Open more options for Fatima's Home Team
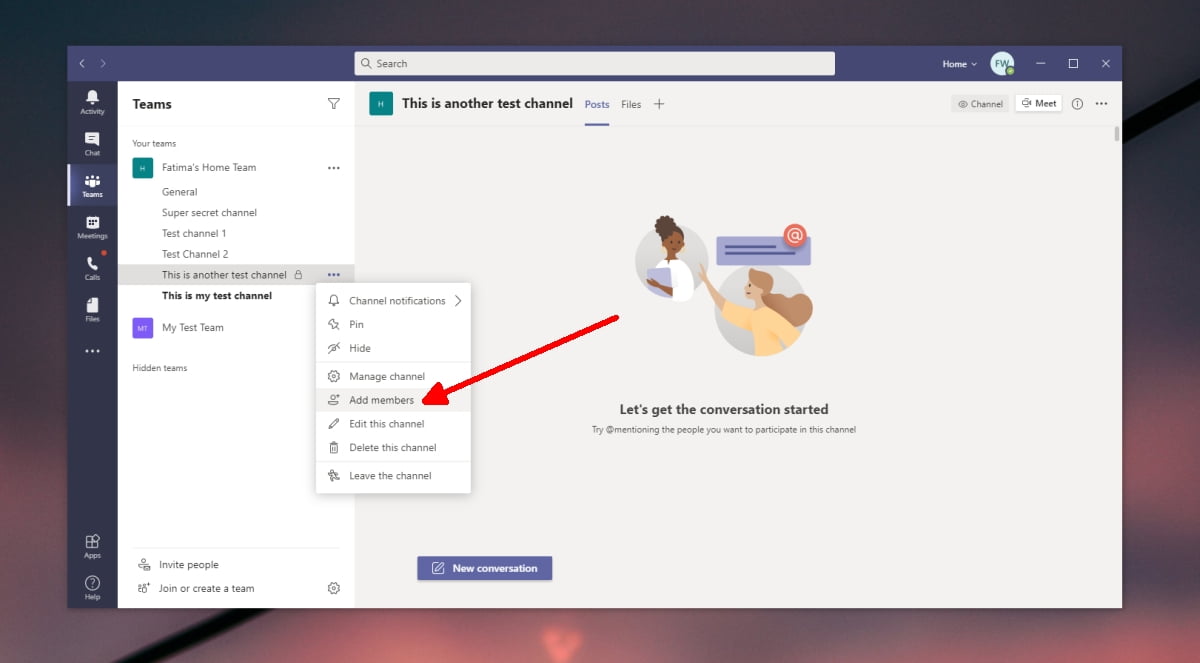1200x663 pixels. (334, 168)
